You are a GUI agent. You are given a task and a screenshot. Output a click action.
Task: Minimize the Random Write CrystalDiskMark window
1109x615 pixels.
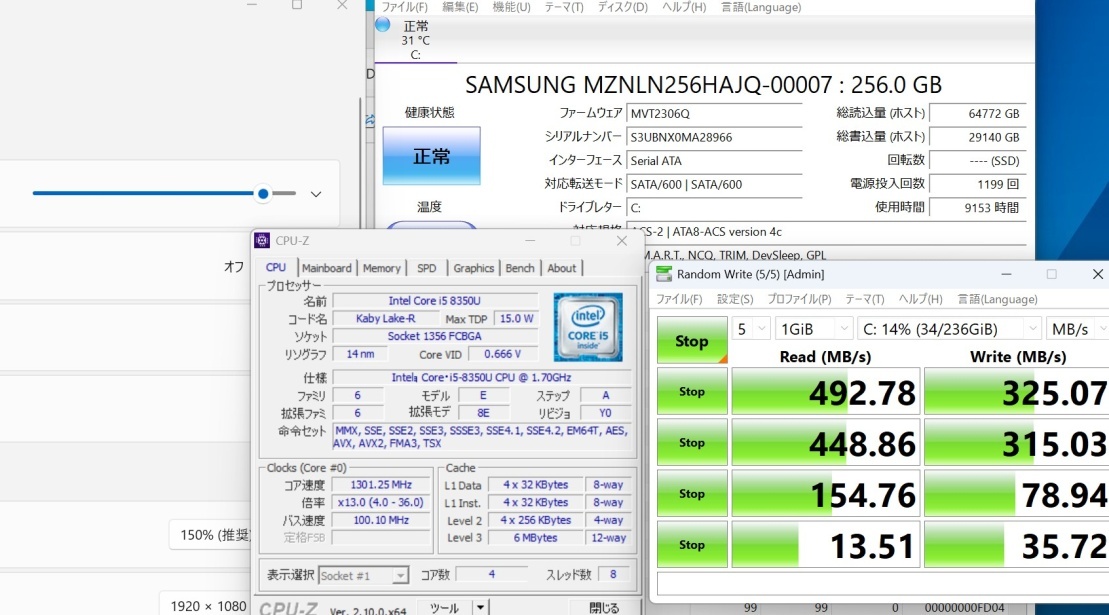point(1006,274)
